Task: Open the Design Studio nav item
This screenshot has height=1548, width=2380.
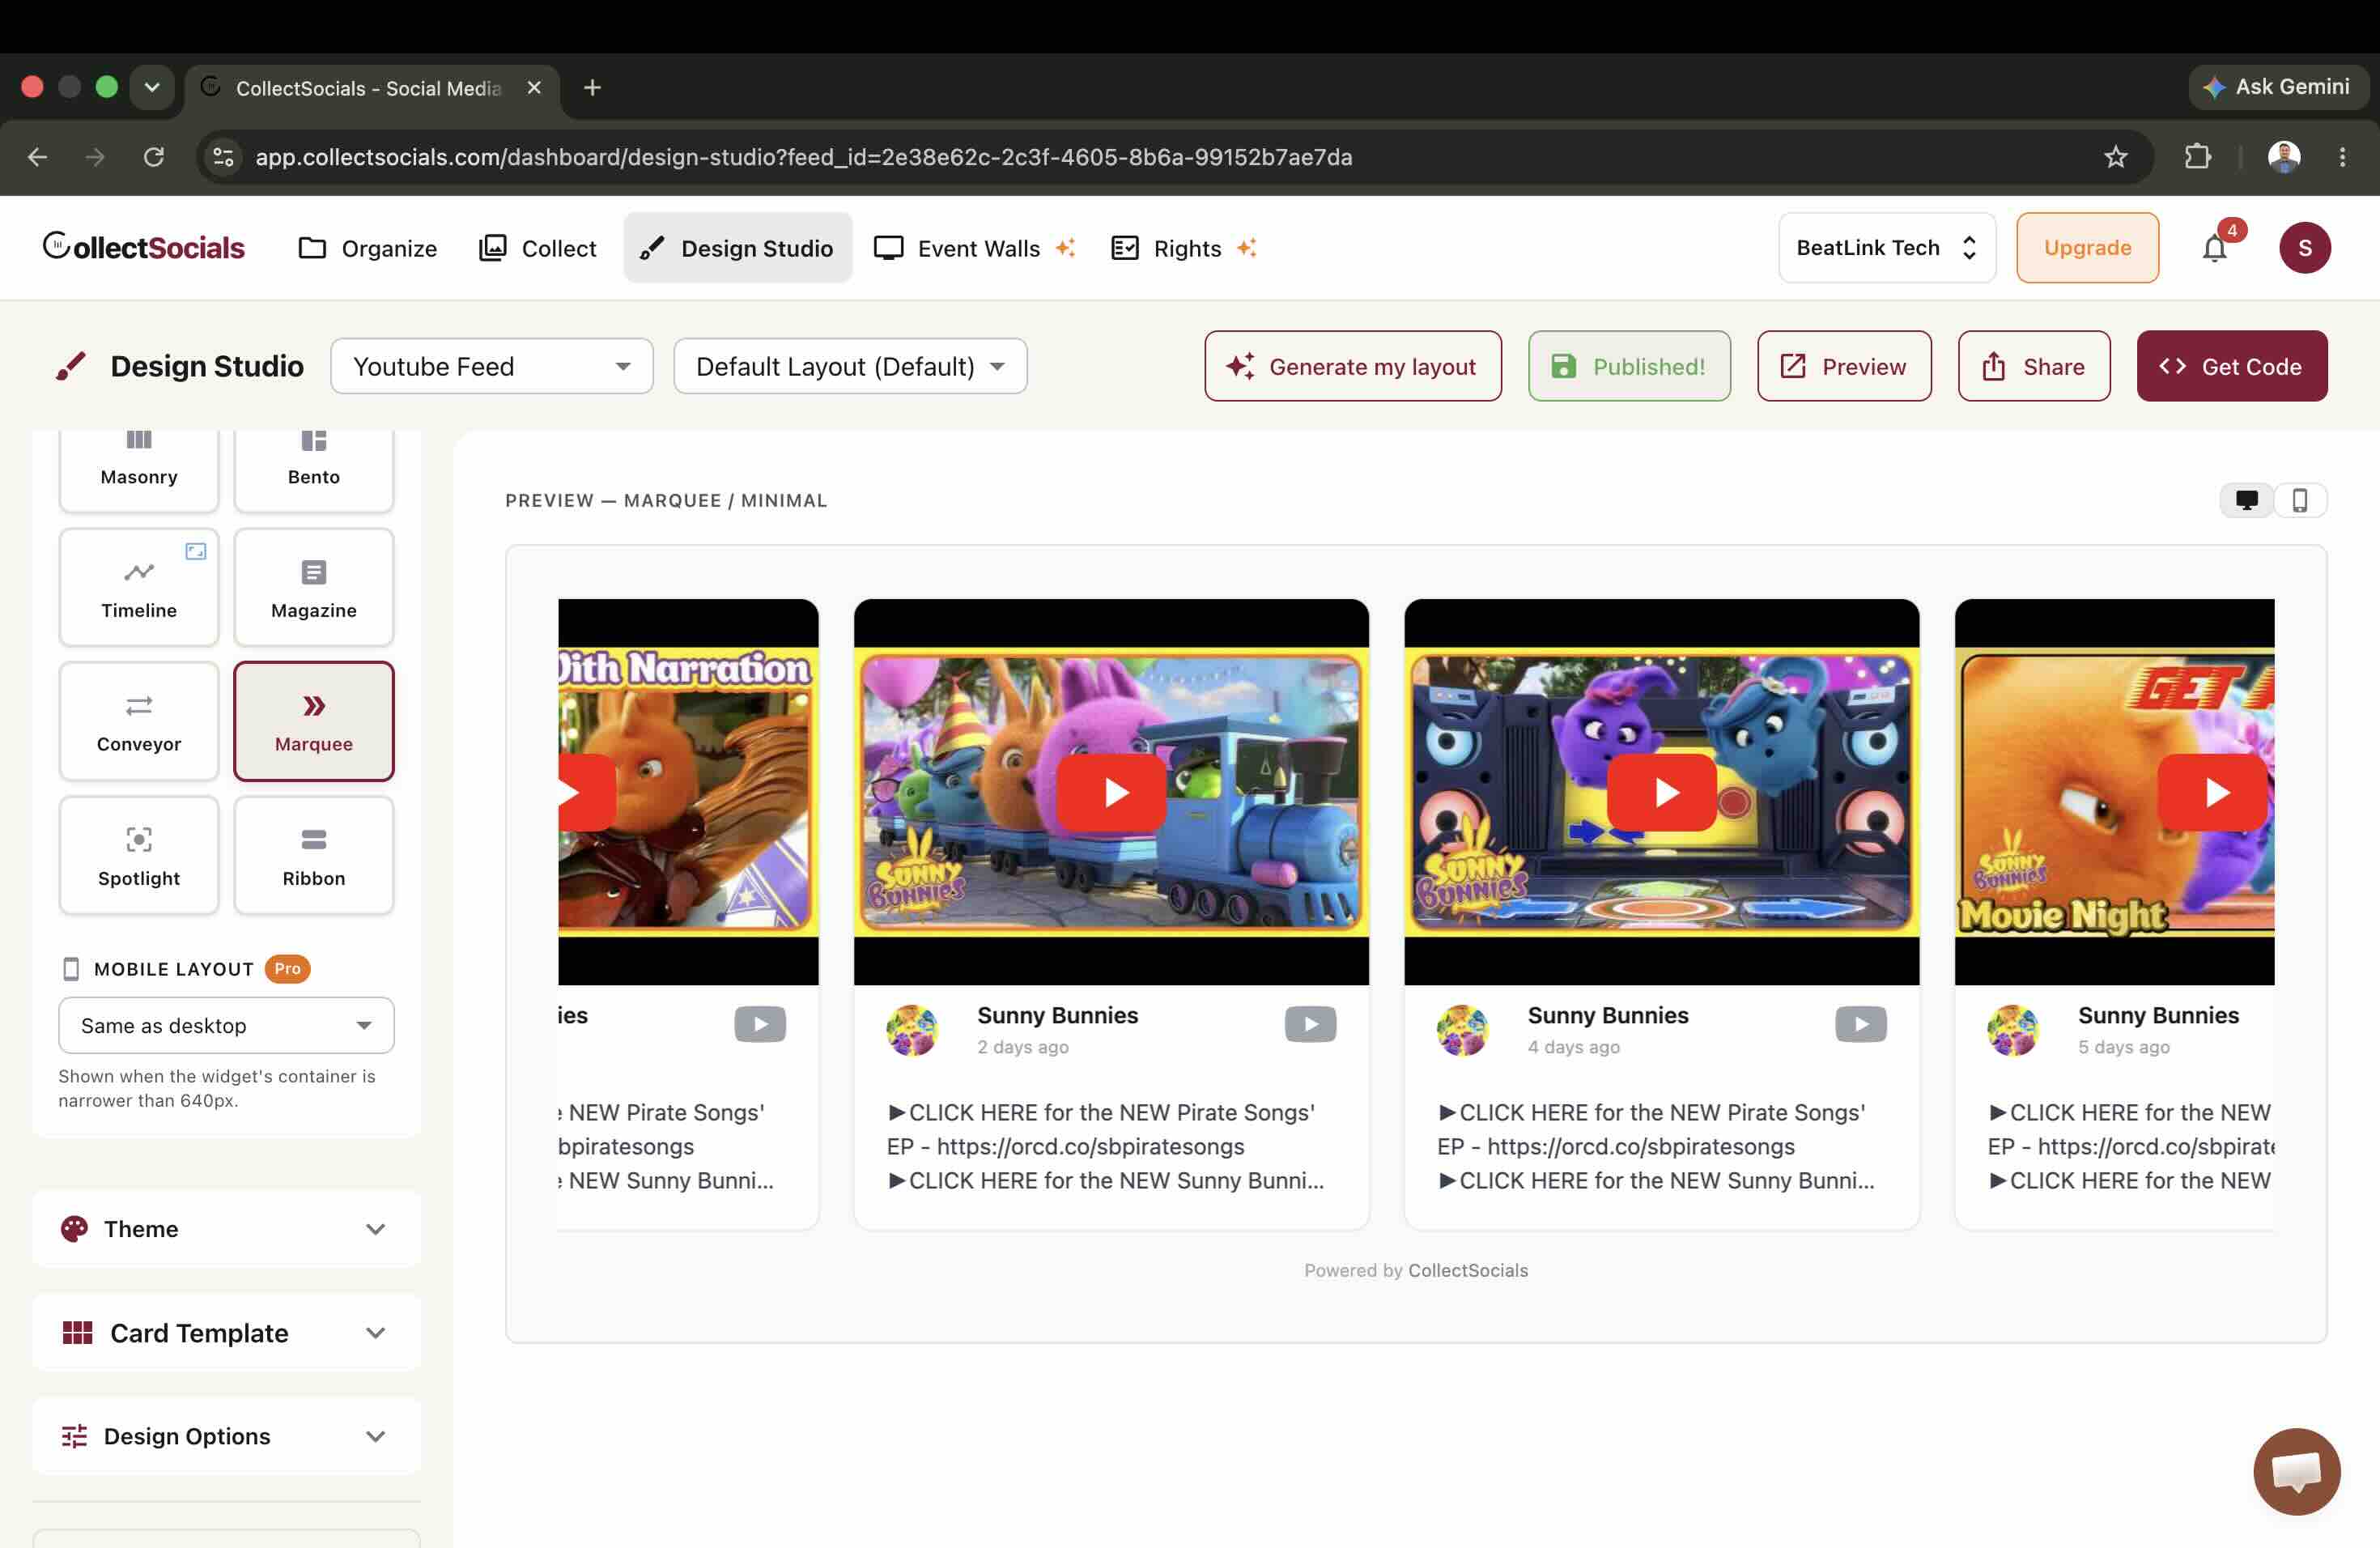Action: pos(738,248)
